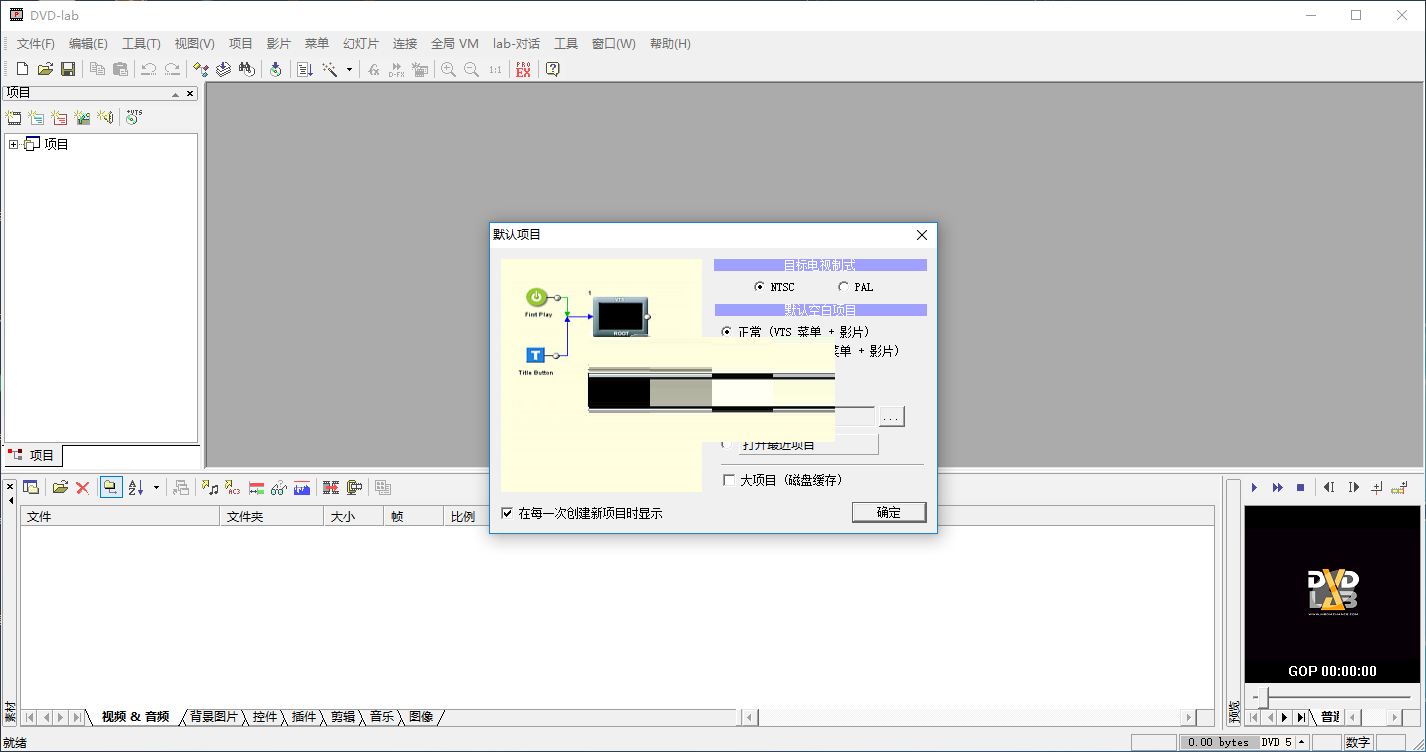Screen dimensions: 1426x752
Task: Open the 文件(F) menu
Action: click(36, 44)
